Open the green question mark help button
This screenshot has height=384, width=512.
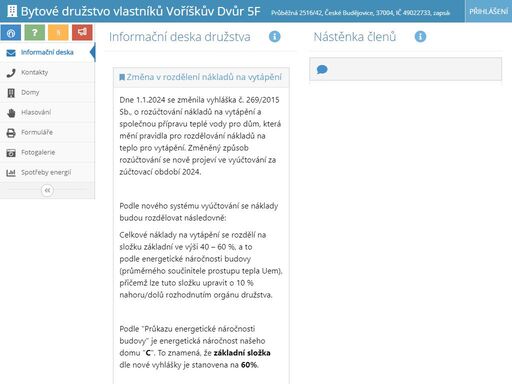pos(35,33)
